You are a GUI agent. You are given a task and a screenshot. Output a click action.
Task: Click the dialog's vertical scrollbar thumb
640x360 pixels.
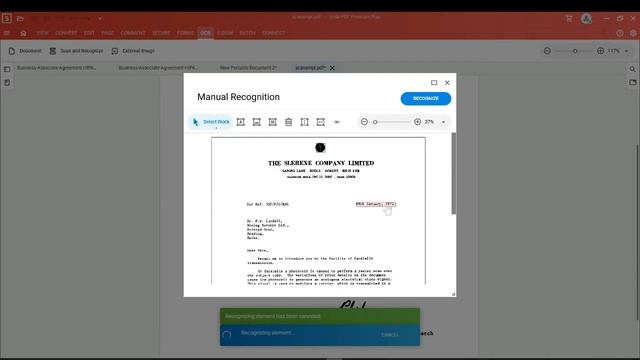(x=453, y=173)
